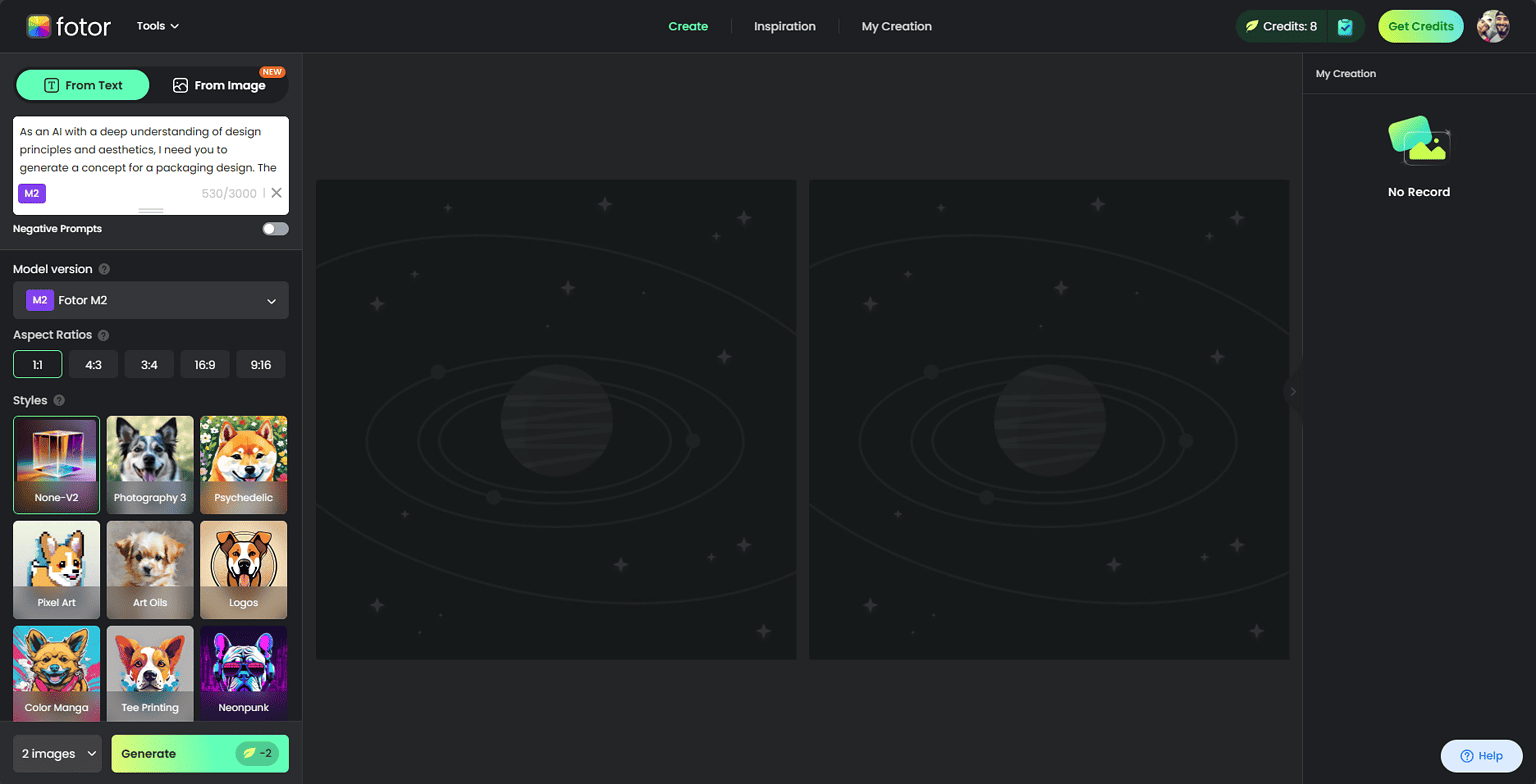Open the credits clipboard task icon
Viewport: 1536px width, 784px height.
pos(1345,27)
